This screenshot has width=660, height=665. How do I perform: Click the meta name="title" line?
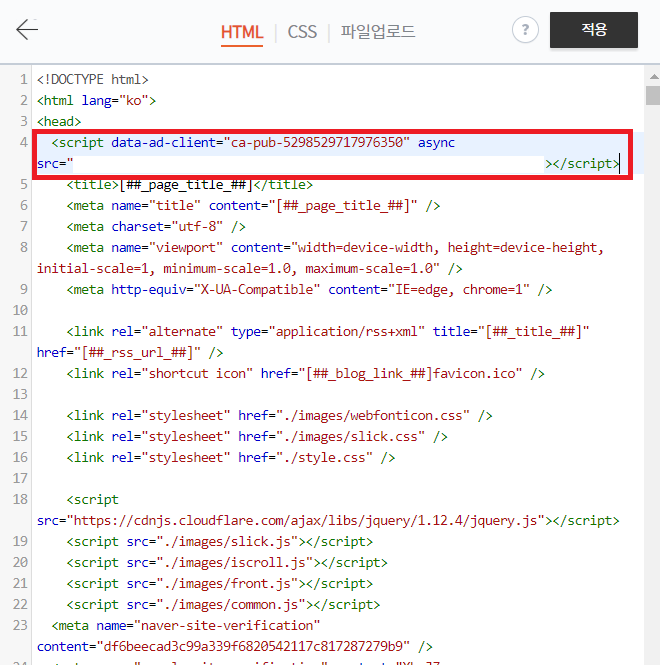tap(253, 206)
